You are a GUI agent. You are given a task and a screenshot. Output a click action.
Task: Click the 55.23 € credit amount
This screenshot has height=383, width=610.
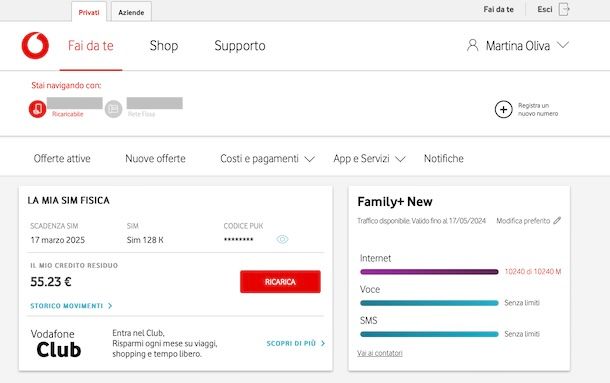click(51, 281)
